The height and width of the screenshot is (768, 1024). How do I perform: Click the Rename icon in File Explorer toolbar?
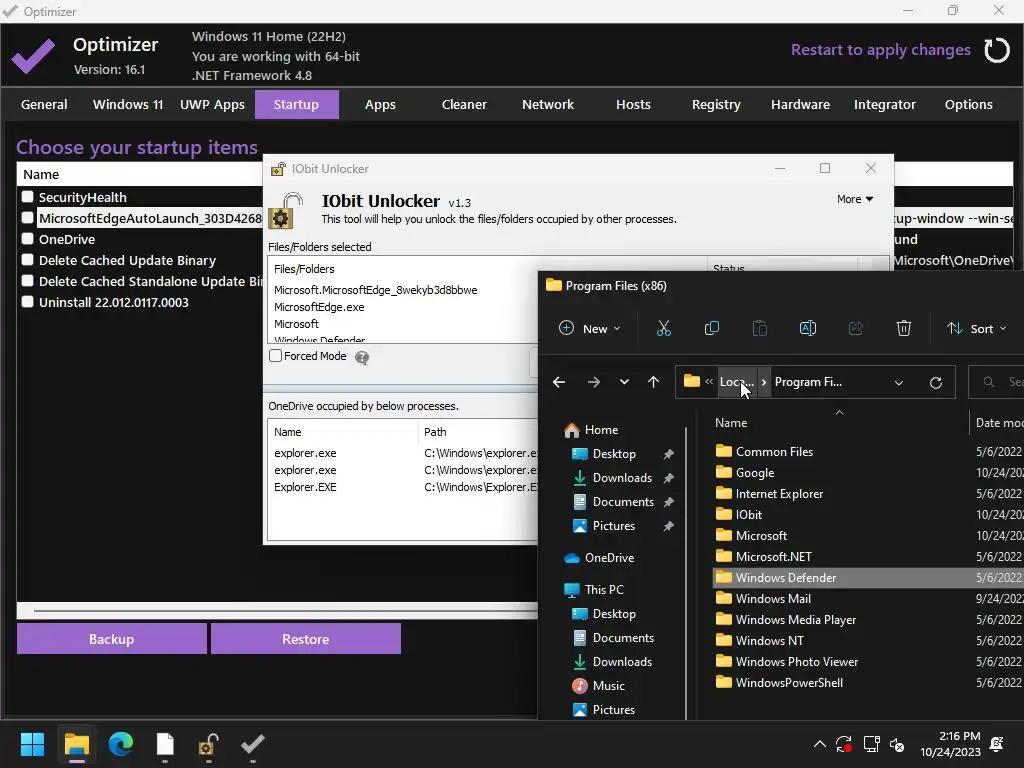[808, 328]
